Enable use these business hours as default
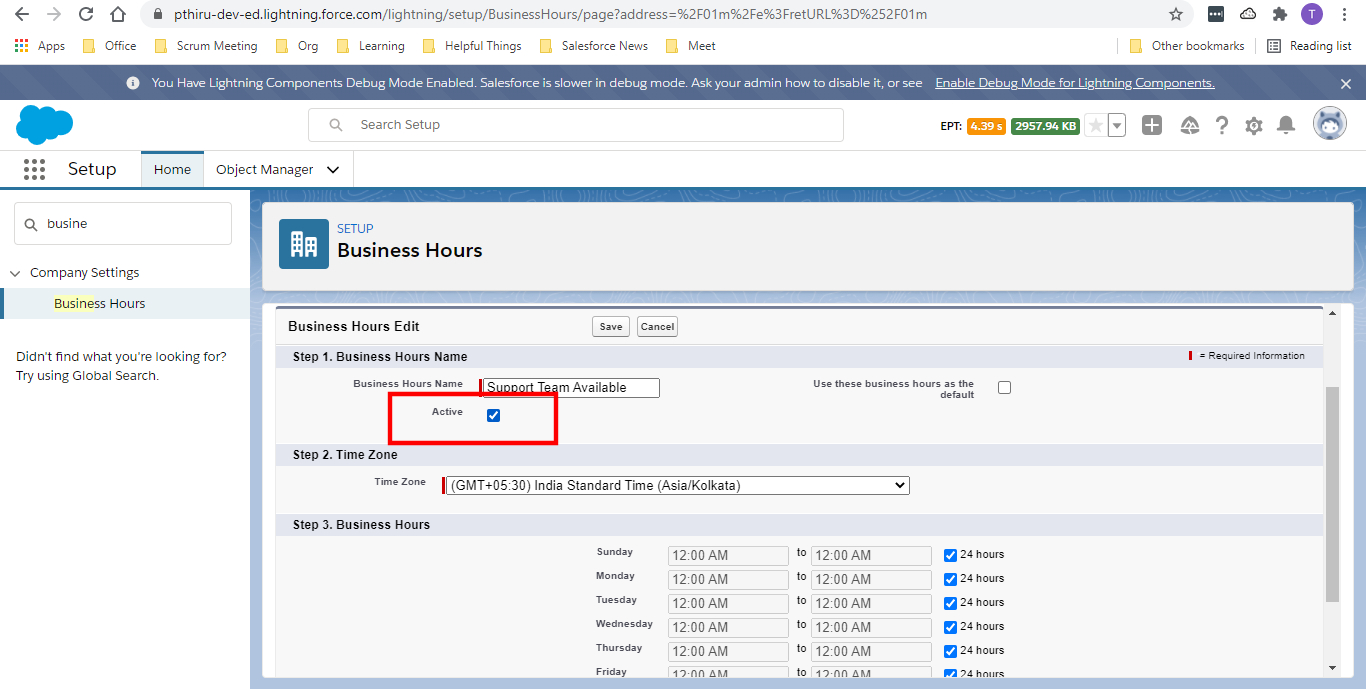 (1004, 387)
